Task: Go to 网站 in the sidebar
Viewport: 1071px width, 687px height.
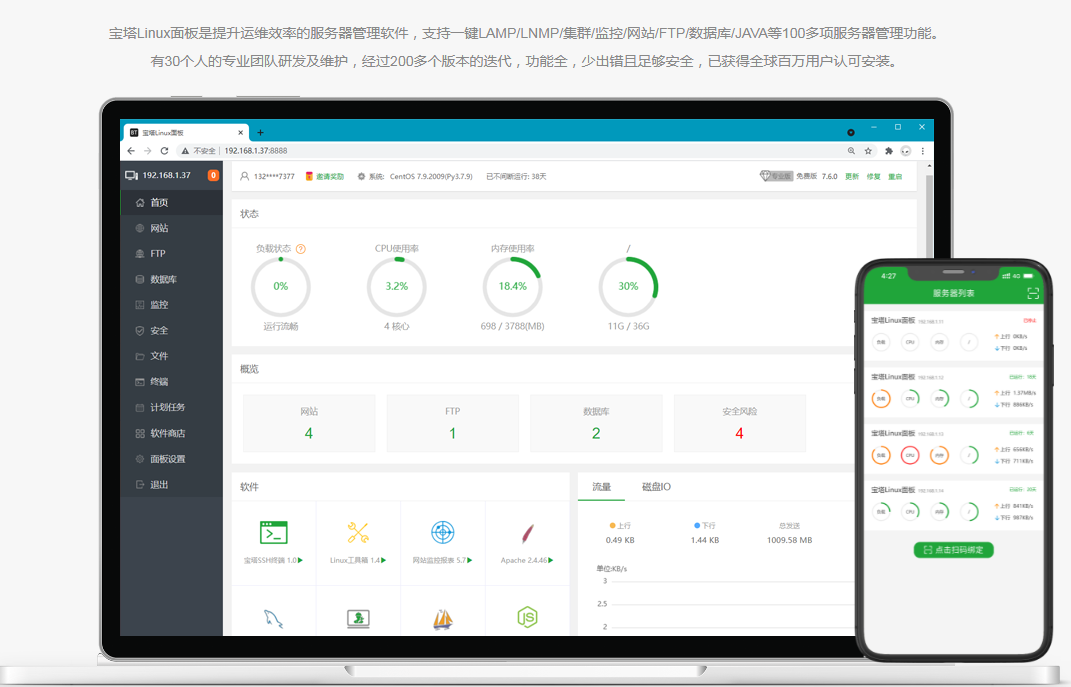Action: tap(159, 228)
